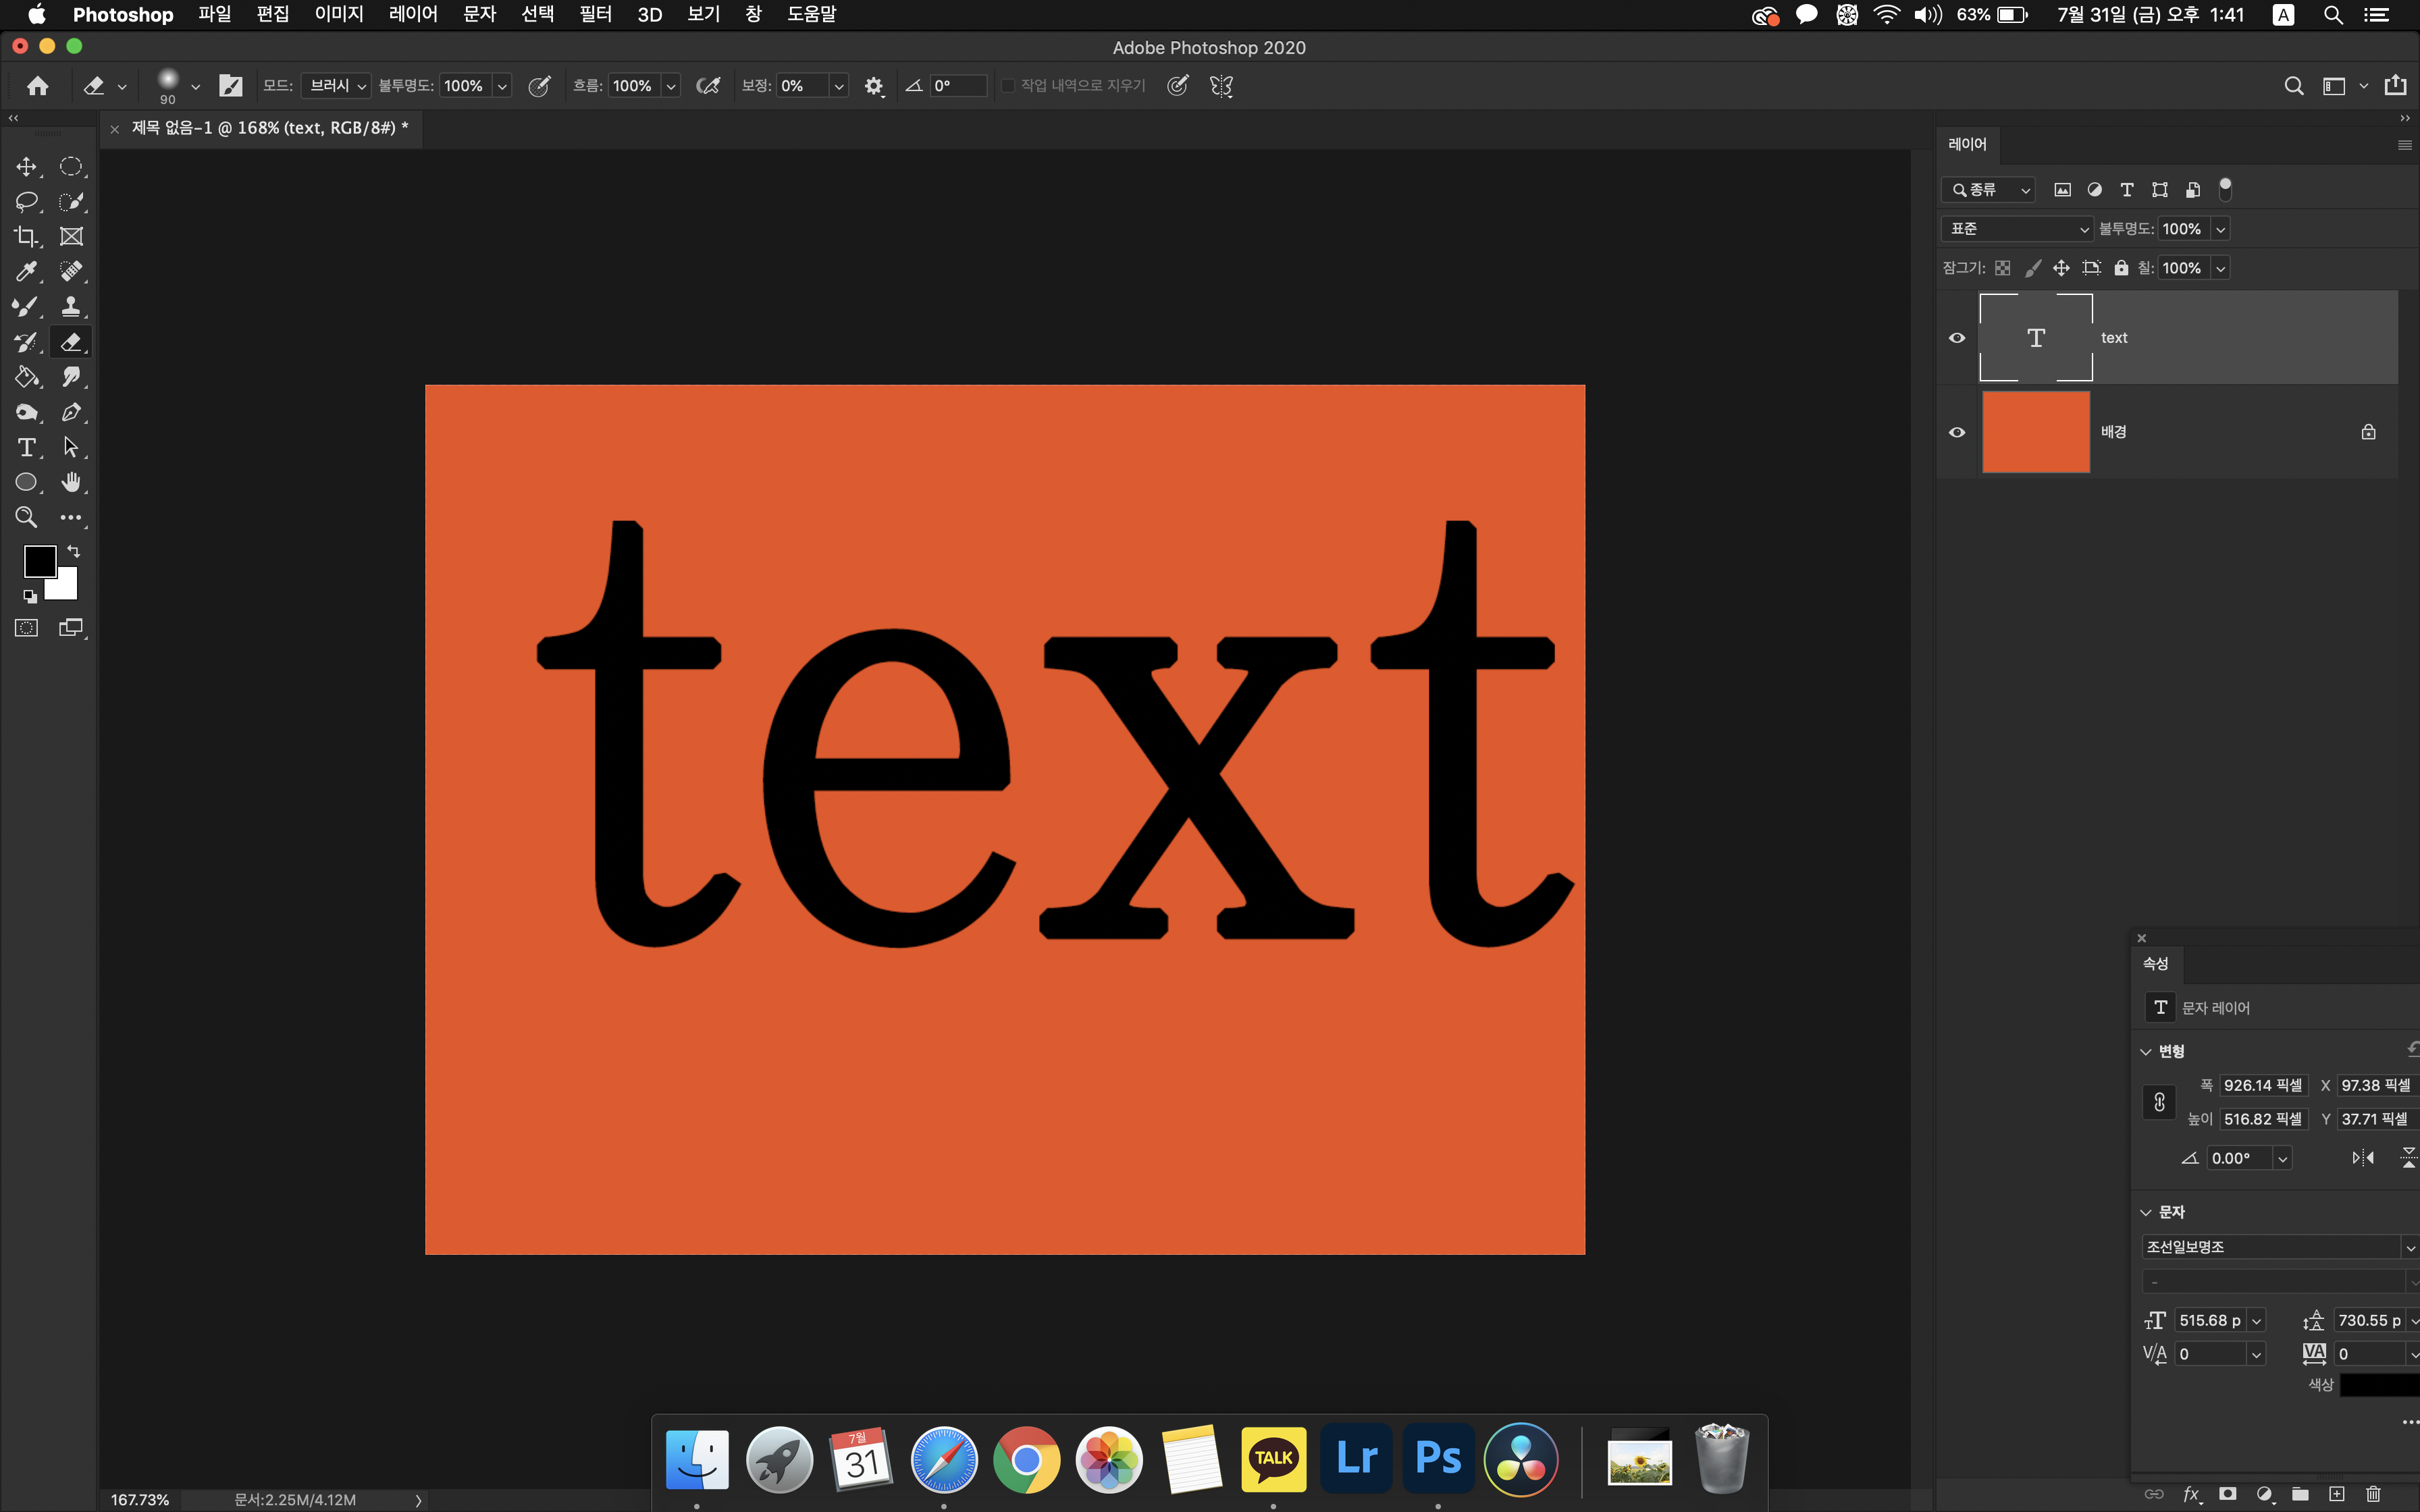
Task: Open the 레이어 menu in menu bar
Action: tap(413, 14)
